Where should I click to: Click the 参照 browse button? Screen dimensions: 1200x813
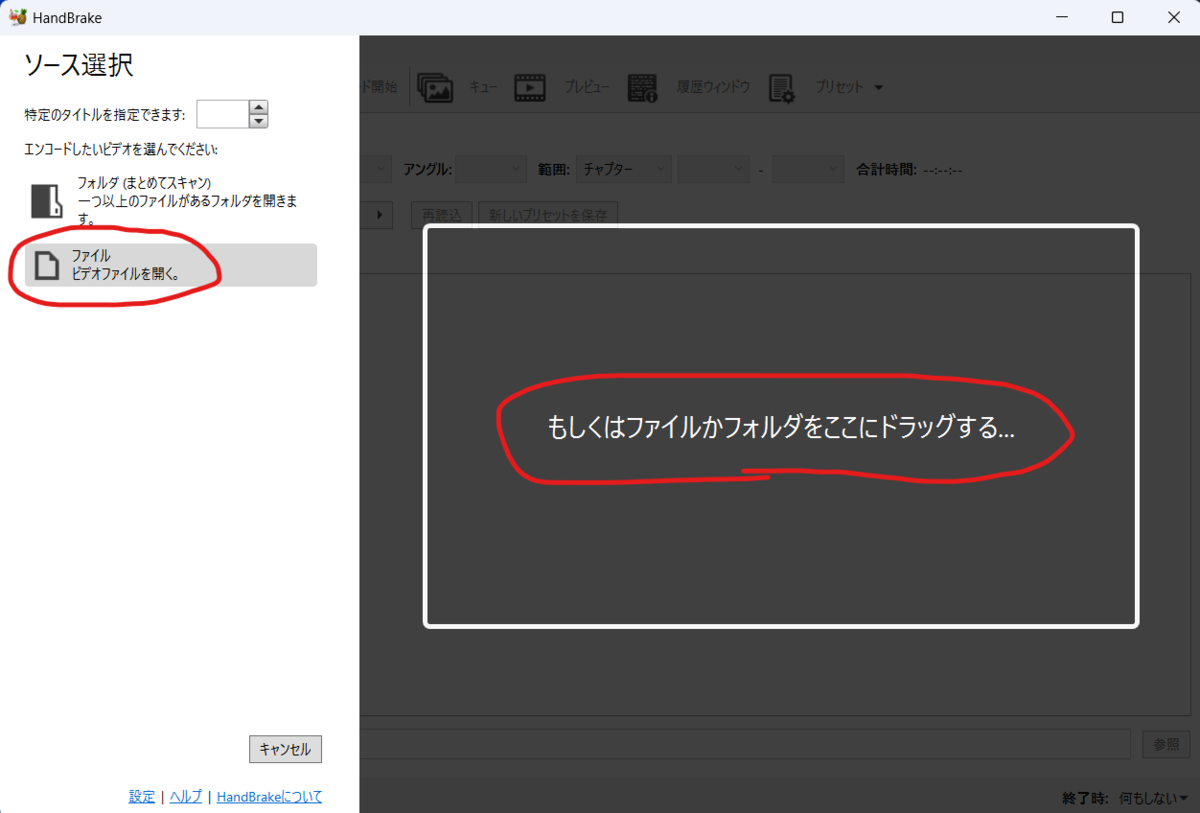[1166, 744]
